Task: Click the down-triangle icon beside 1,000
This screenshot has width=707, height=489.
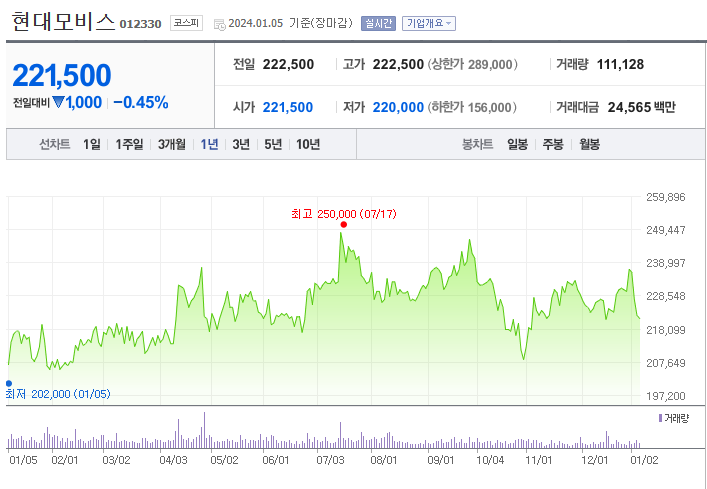Action: pos(58,102)
